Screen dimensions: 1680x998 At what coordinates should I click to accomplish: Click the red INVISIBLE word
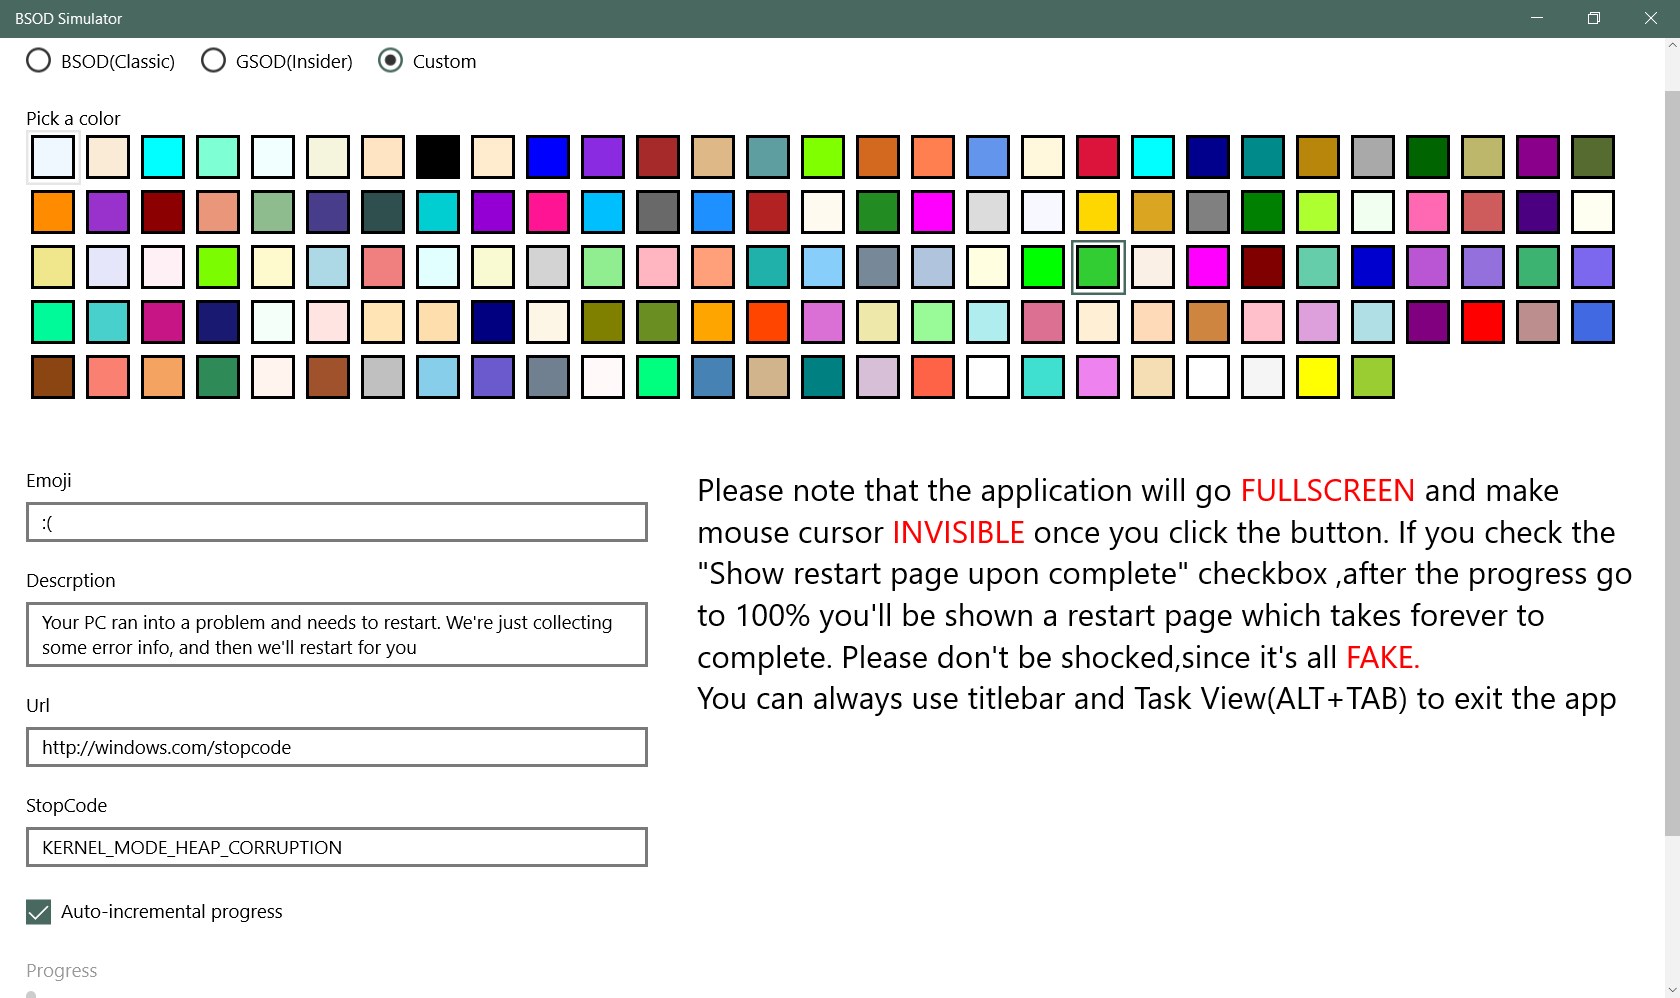pyautogui.click(x=958, y=532)
